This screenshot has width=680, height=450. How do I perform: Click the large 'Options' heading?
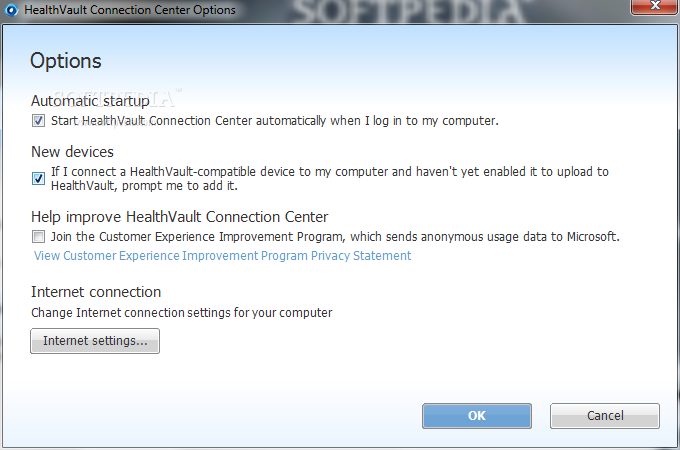pyautogui.click(x=66, y=61)
